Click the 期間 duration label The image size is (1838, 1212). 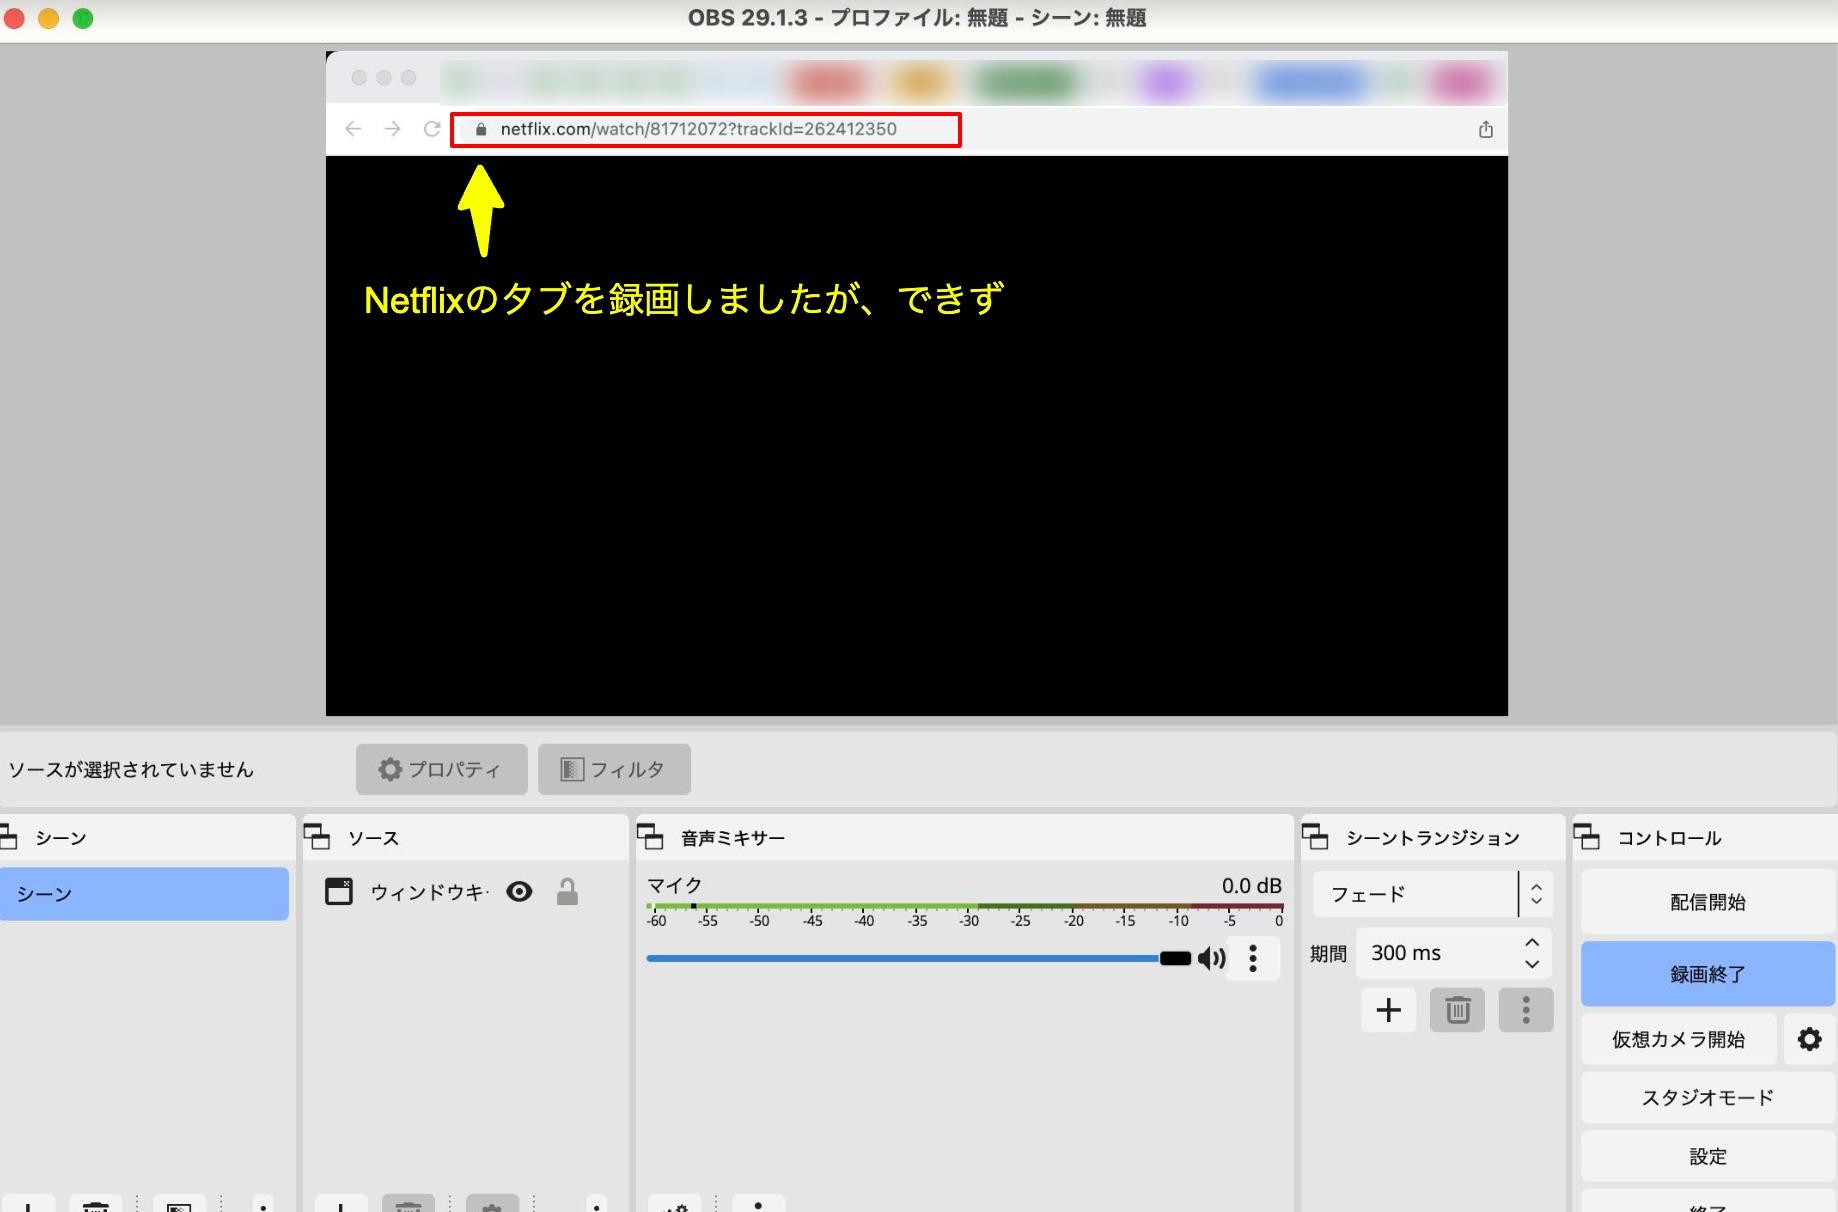point(1328,953)
